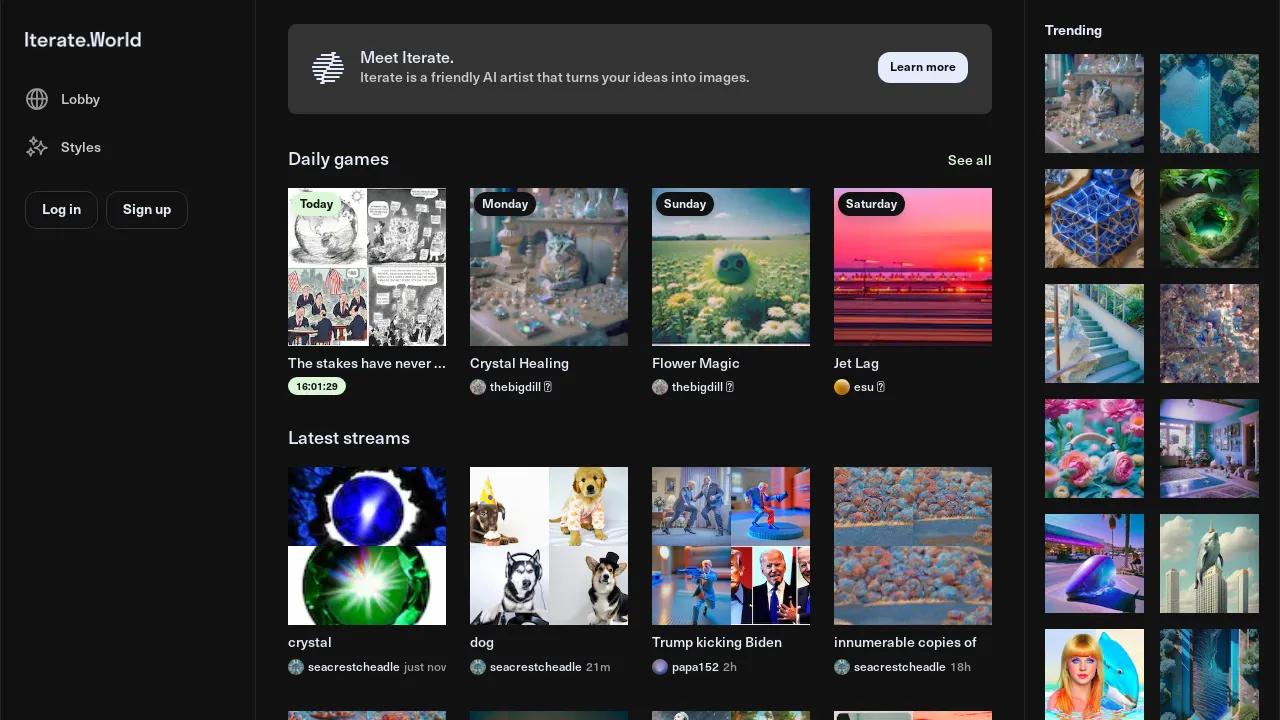Click seacrestcheadle avatar under crystal stream
This screenshot has height=720, width=1280.
click(296, 667)
